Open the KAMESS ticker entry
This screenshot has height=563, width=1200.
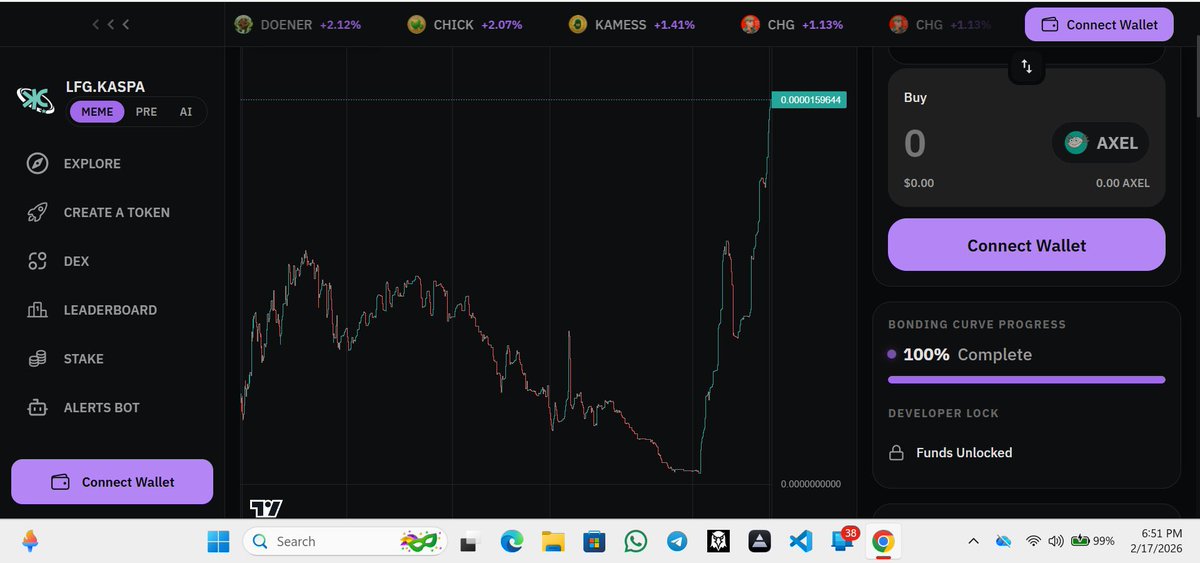click(633, 24)
